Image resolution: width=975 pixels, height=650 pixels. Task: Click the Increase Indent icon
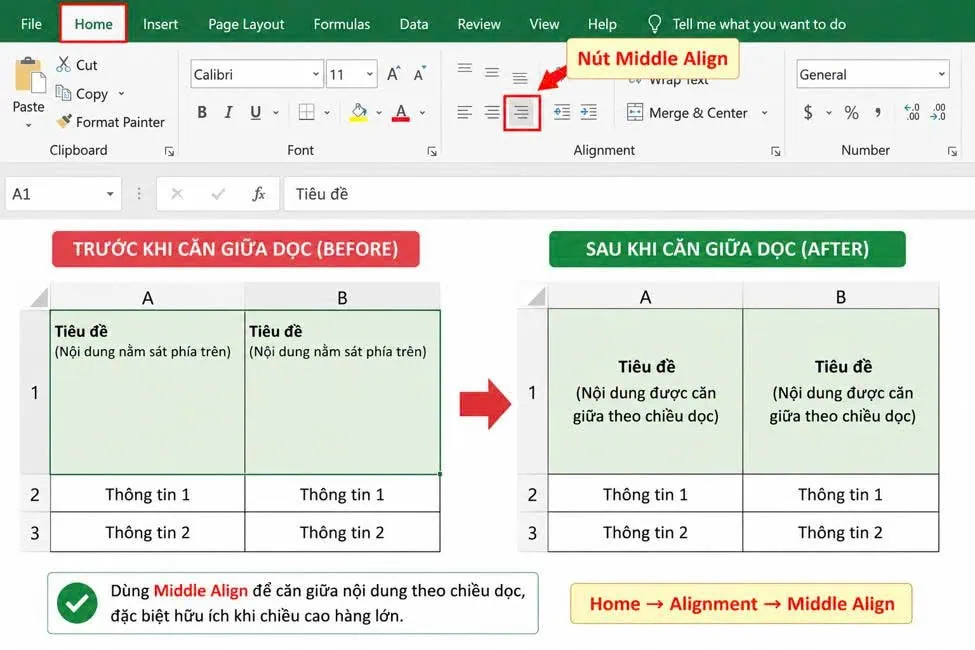coord(588,113)
